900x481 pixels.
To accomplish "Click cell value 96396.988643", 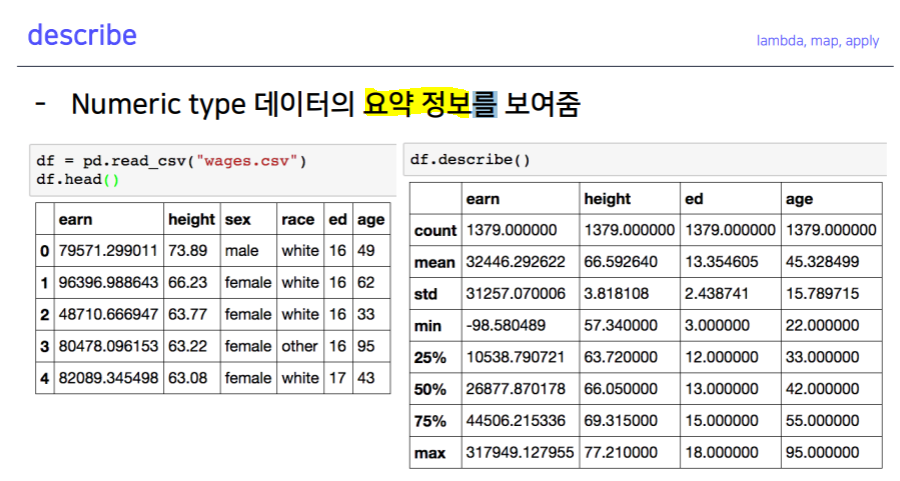I will point(108,282).
